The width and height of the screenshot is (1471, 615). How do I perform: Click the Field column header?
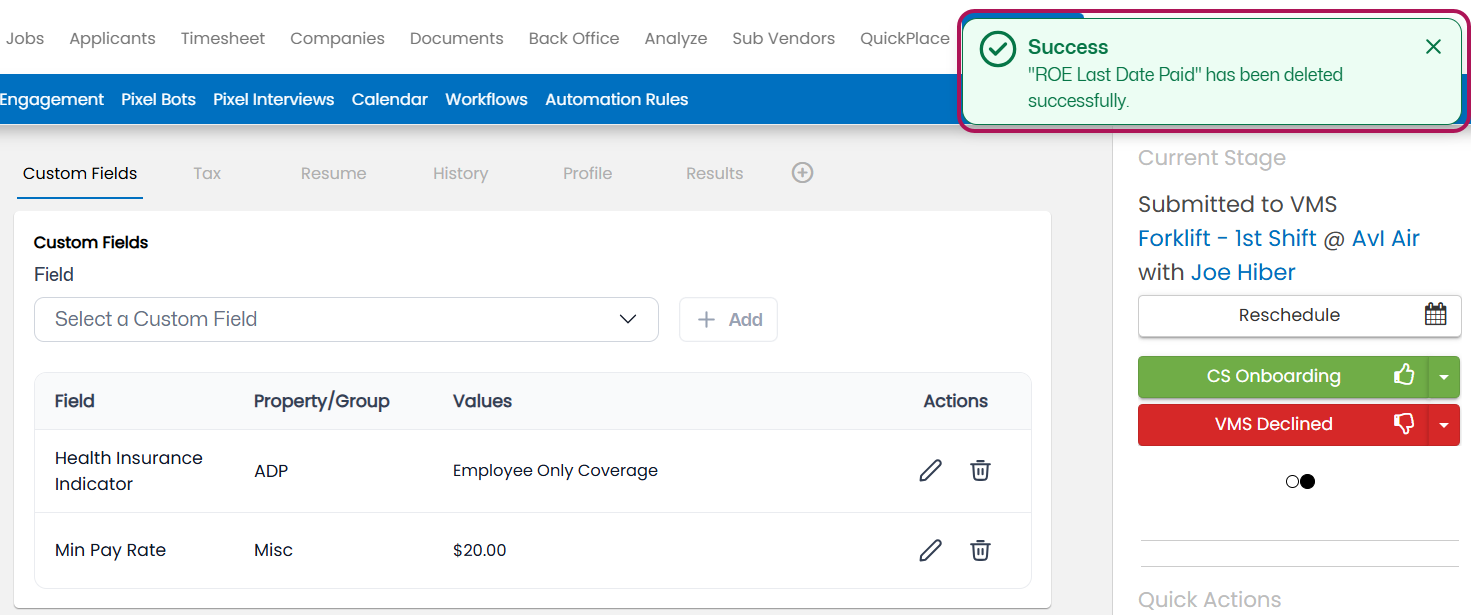(75, 401)
